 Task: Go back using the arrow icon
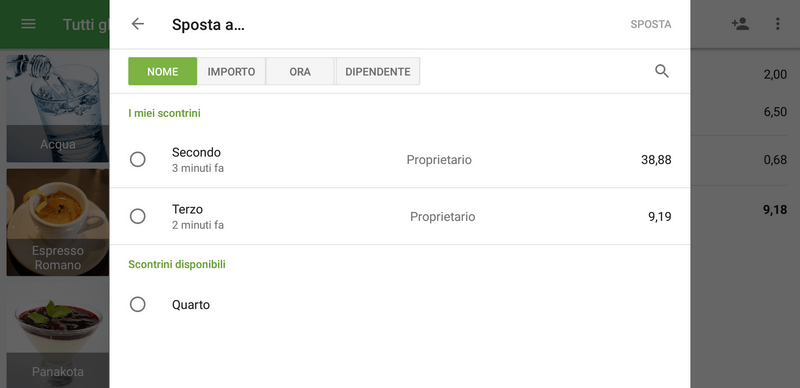pos(138,24)
